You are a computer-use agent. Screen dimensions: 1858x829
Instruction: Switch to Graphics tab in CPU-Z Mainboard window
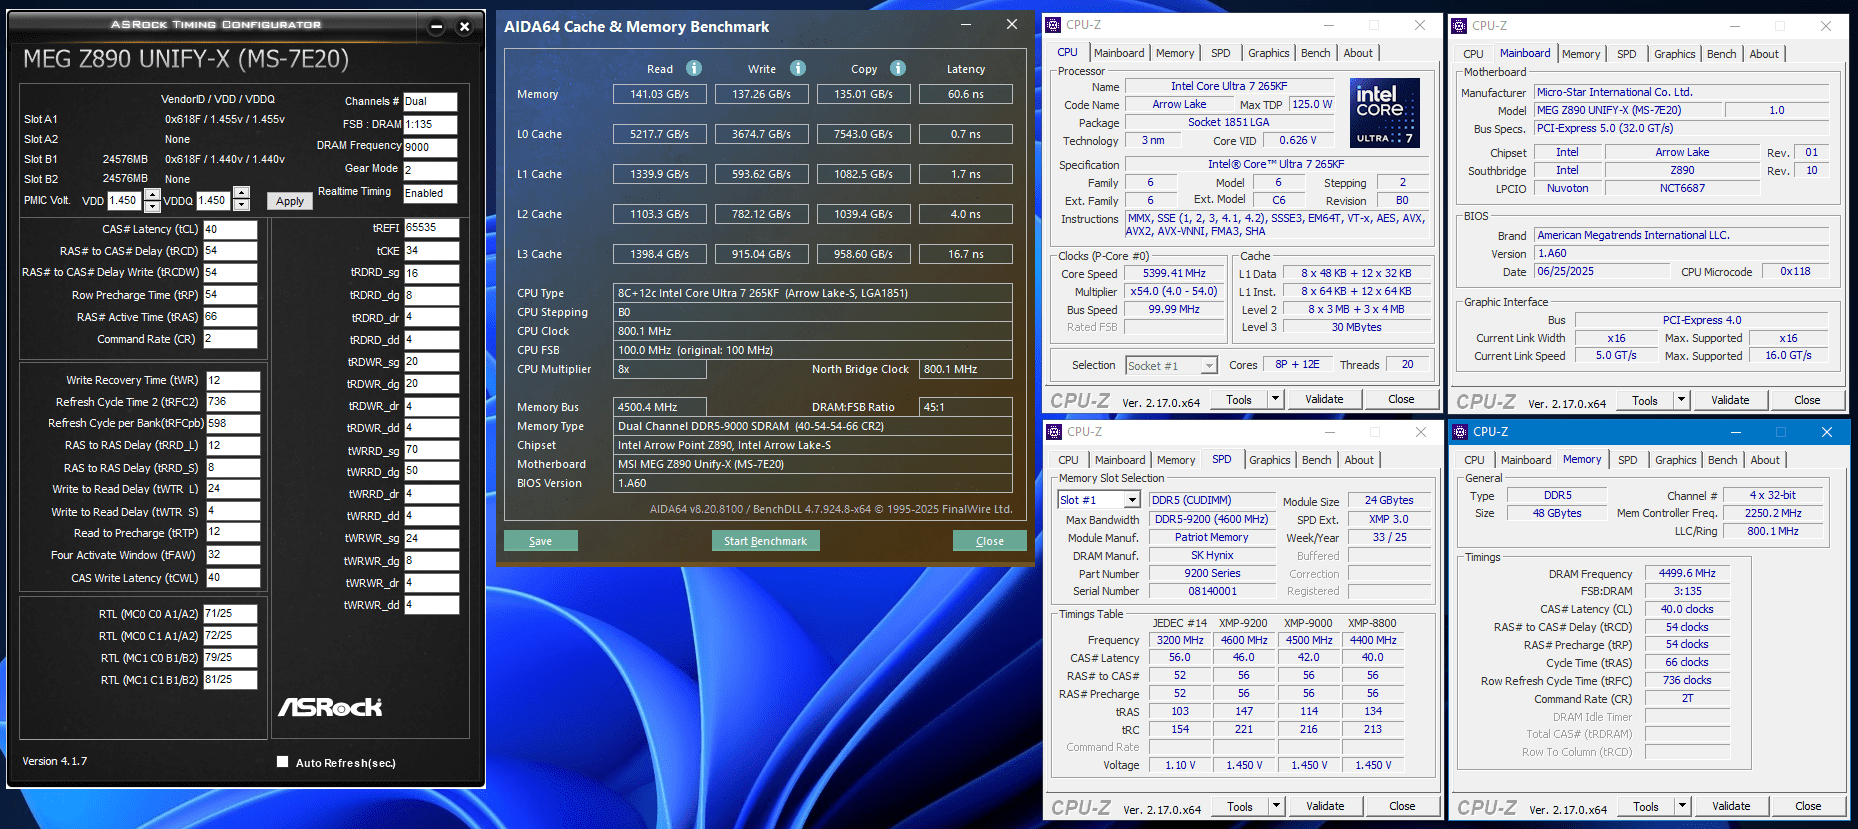tap(1674, 54)
